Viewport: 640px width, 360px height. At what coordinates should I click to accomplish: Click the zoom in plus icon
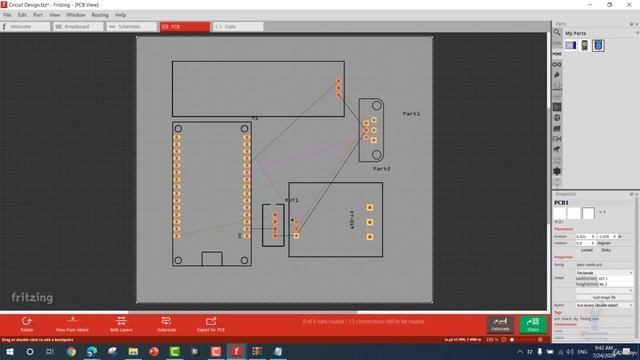click(540, 340)
